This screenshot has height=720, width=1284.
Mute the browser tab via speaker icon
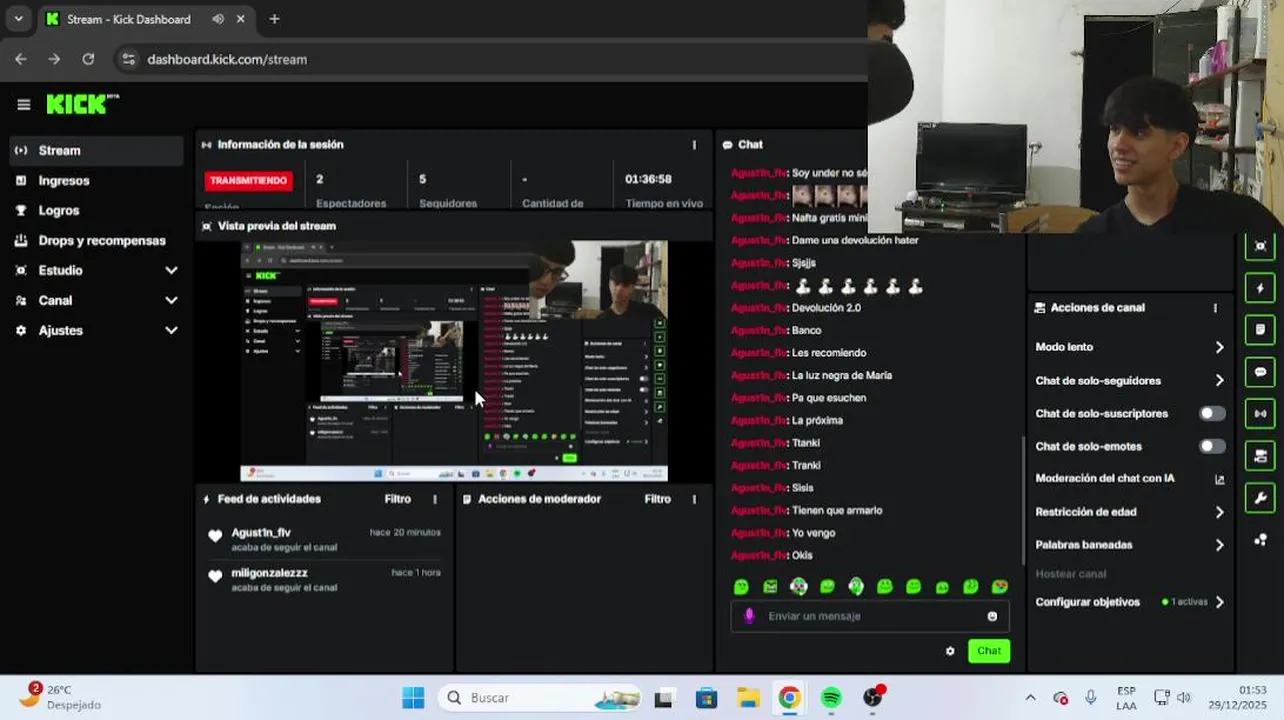[218, 19]
